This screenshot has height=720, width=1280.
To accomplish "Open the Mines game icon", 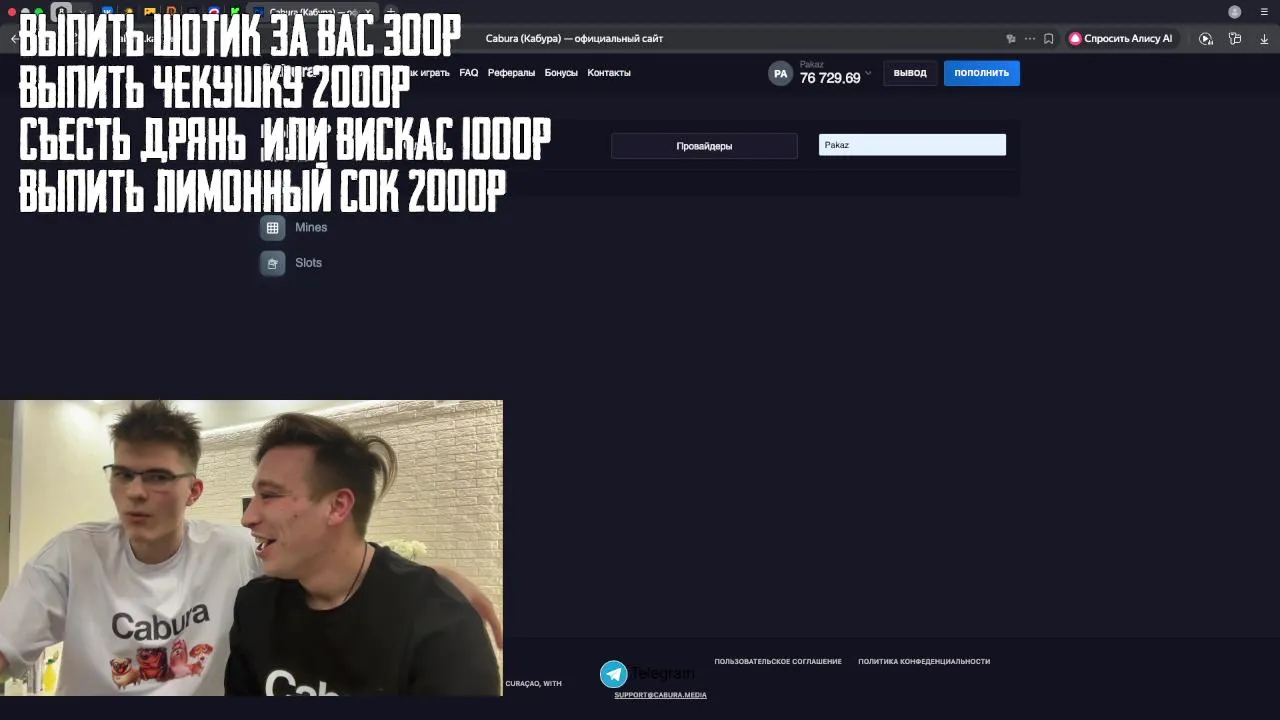I will pyautogui.click(x=272, y=228).
